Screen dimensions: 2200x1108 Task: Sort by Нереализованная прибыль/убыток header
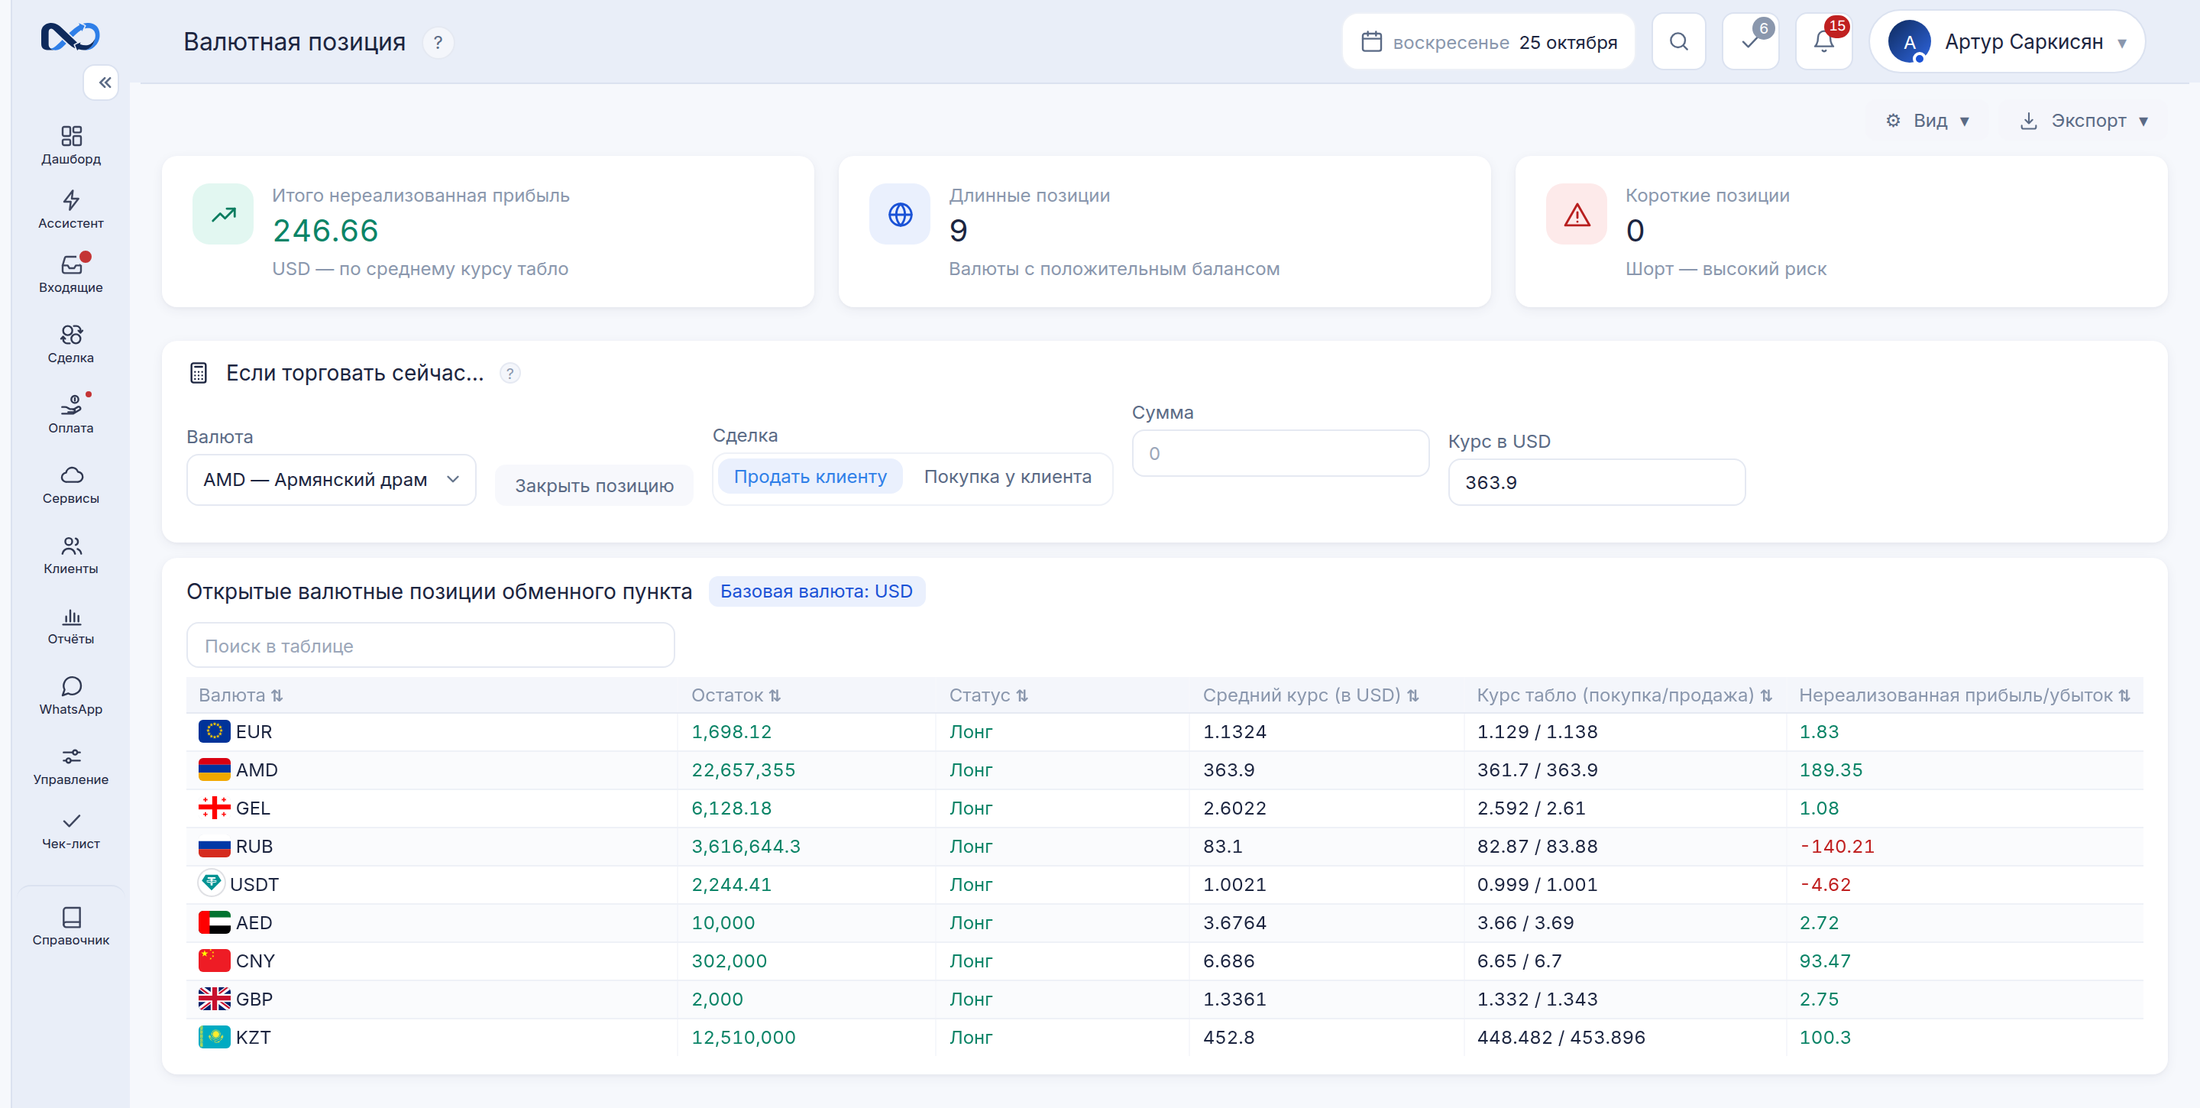[x=1964, y=695]
